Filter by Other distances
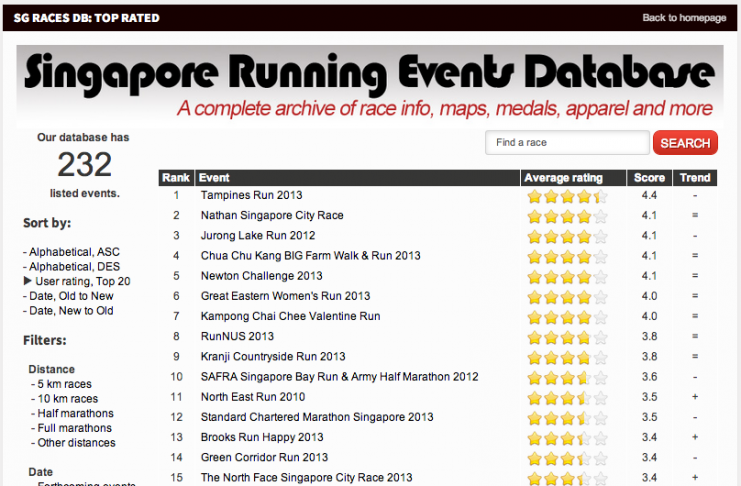The height and width of the screenshot is (486, 741). (77, 443)
